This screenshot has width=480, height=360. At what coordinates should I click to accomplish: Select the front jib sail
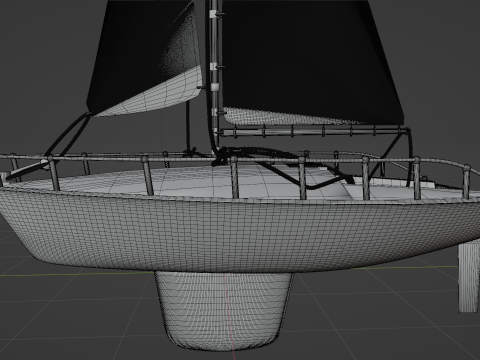pos(144,58)
